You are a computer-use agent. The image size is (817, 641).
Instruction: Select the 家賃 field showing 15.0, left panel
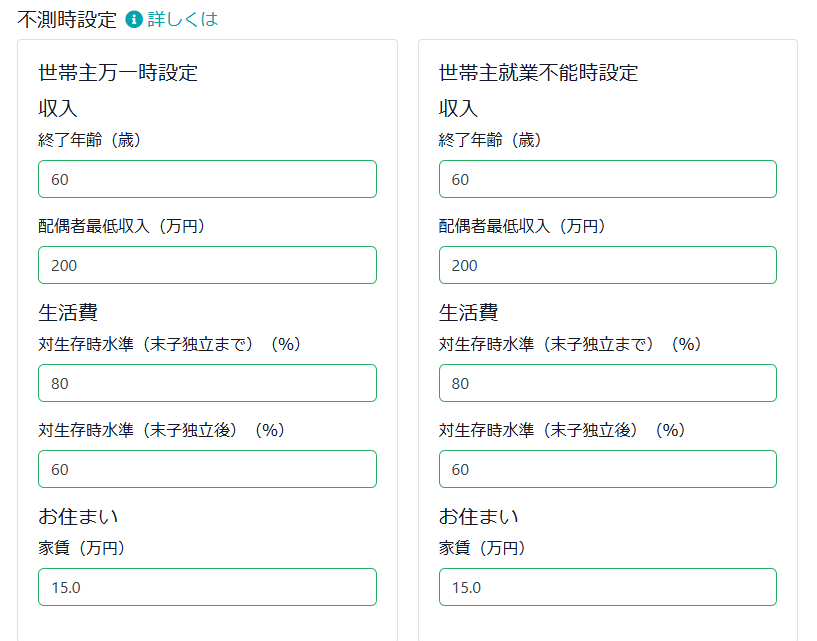[x=207, y=587]
